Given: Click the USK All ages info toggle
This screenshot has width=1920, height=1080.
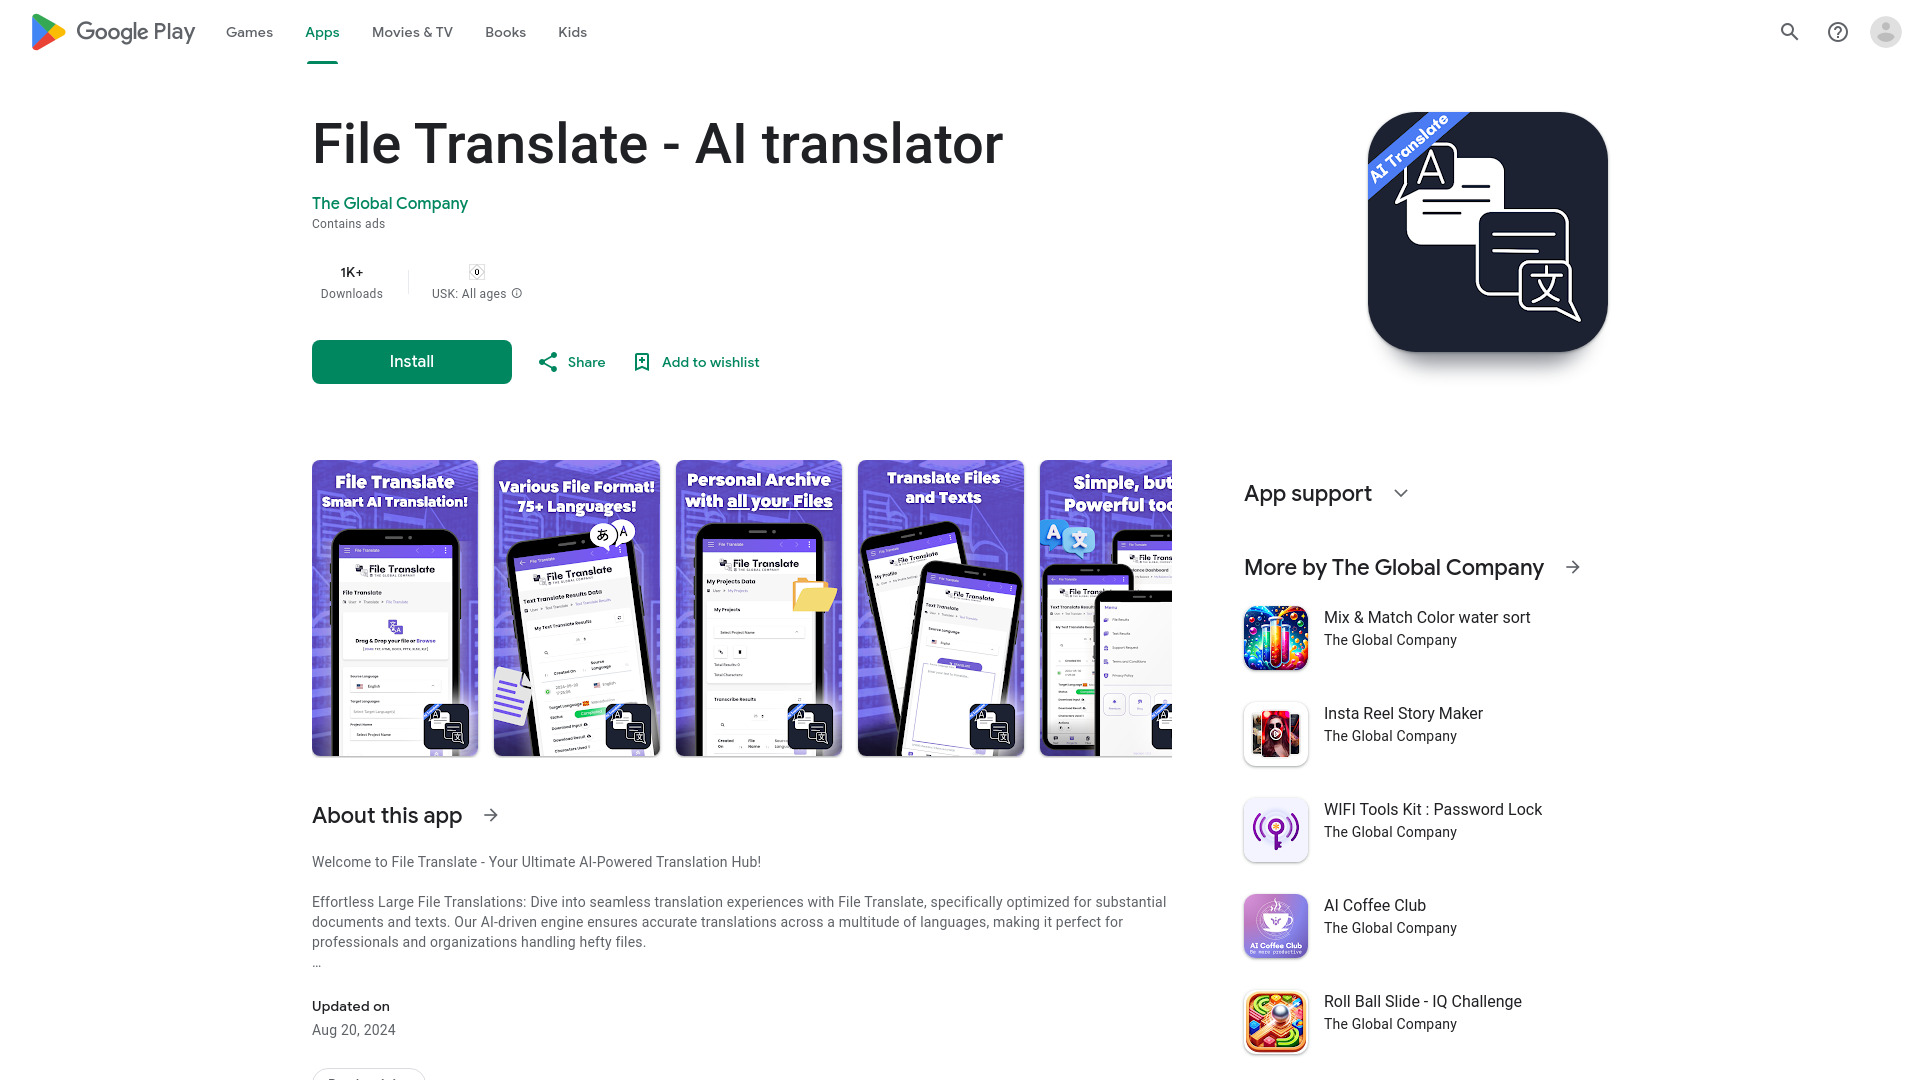Looking at the screenshot, I should 517,293.
